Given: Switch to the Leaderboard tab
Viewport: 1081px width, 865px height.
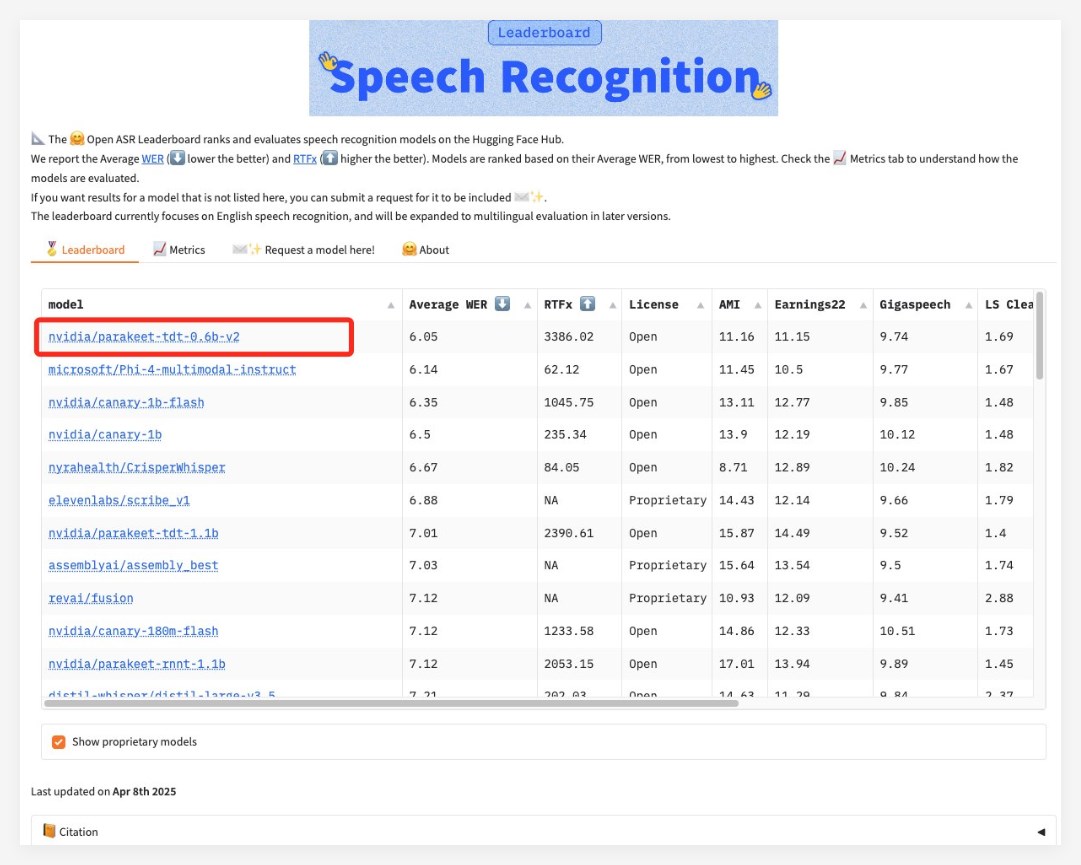Looking at the screenshot, I should [x=85, y=250].
